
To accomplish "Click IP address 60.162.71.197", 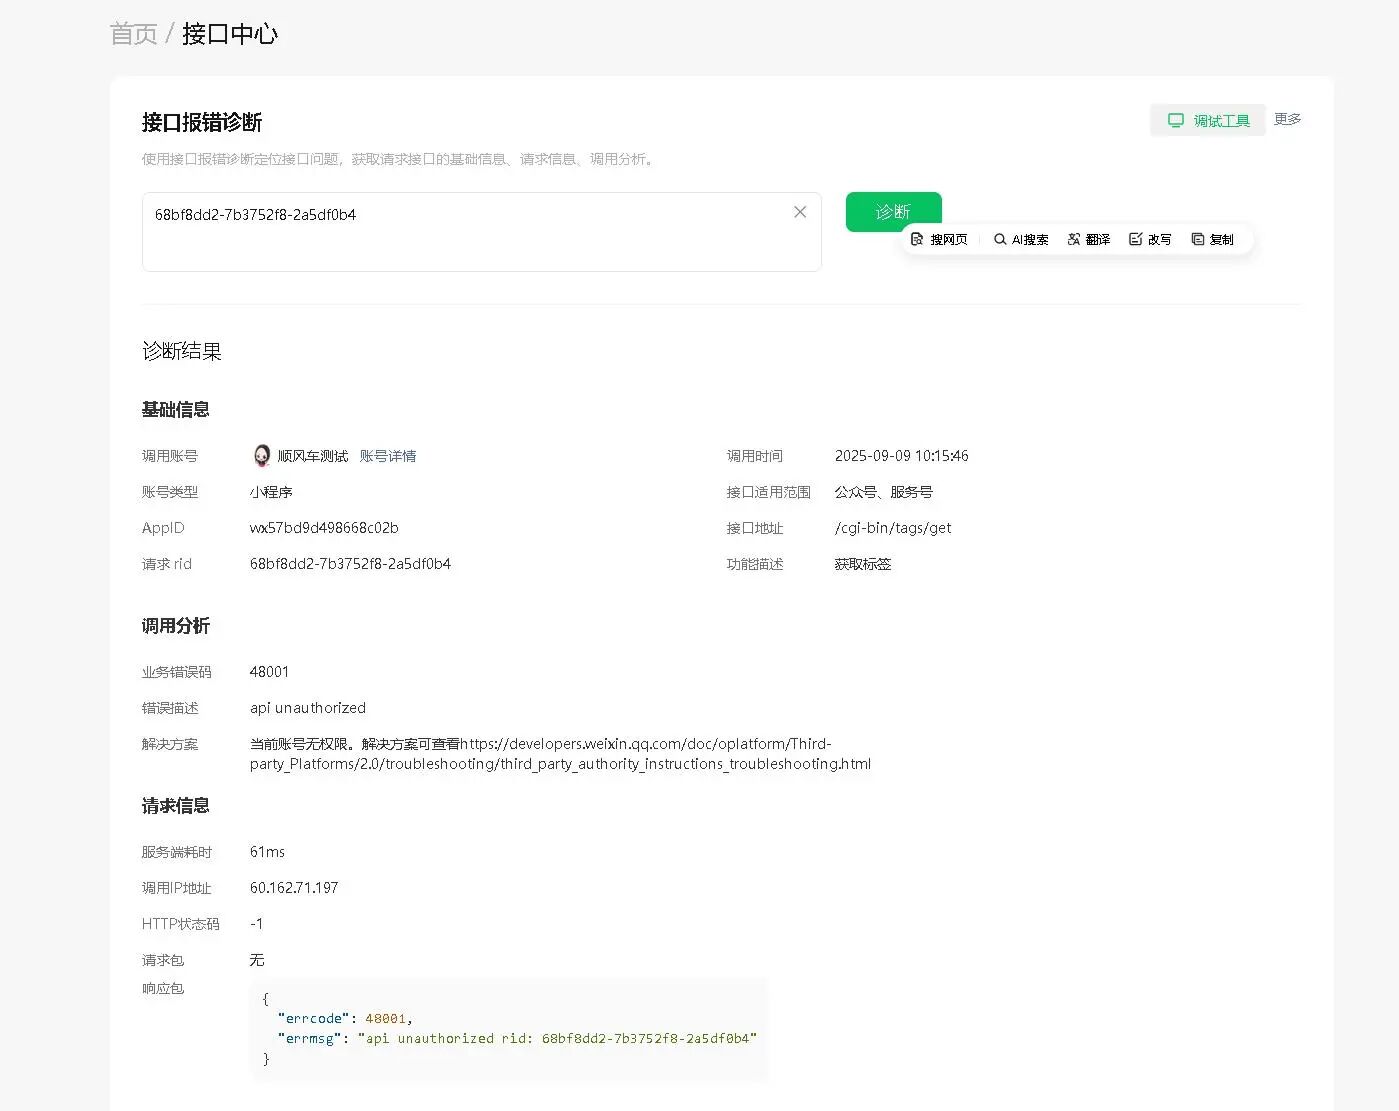I will tap(294, 888).
